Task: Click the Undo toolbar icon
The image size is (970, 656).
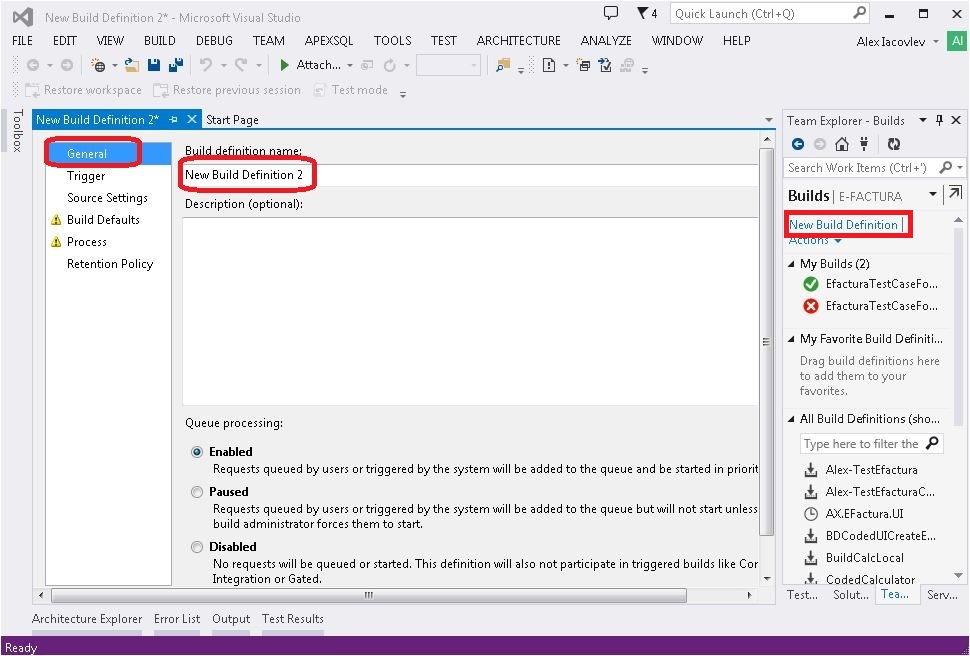Action: click(206, 65)
